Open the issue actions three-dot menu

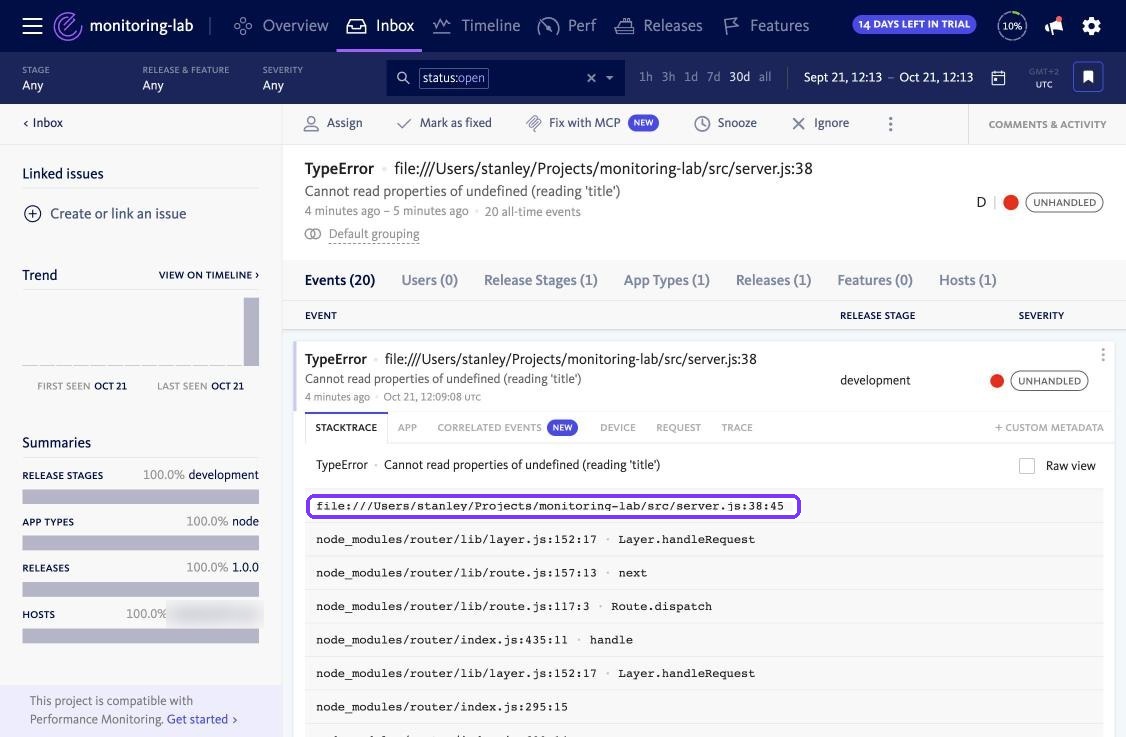coord(890,124)
